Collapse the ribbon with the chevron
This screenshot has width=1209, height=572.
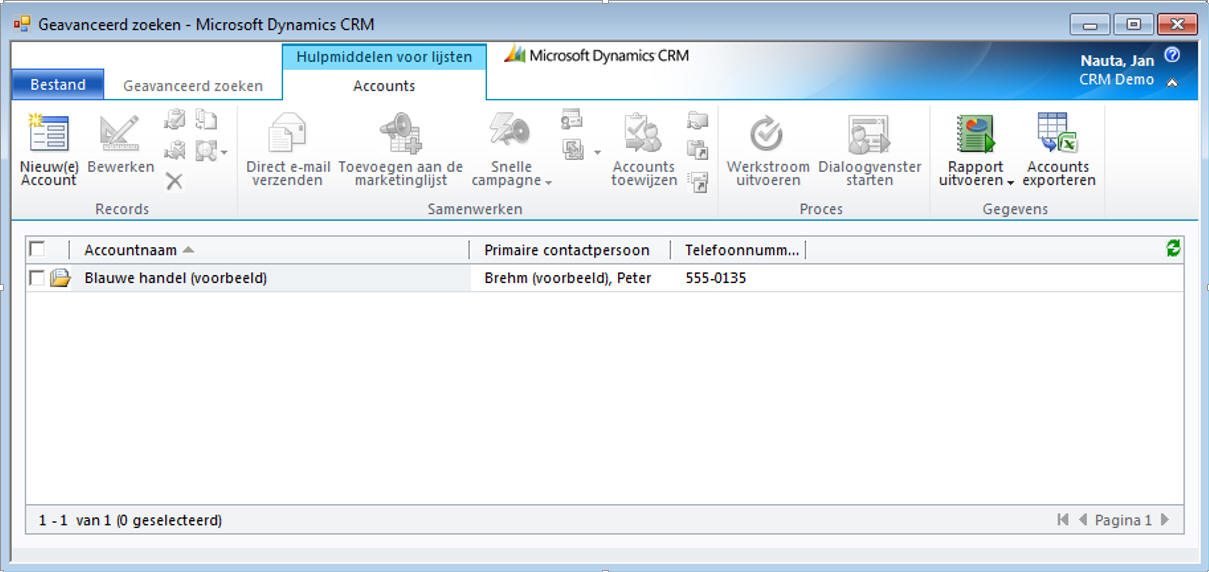pyautogui.click(x=1172, y=83)
